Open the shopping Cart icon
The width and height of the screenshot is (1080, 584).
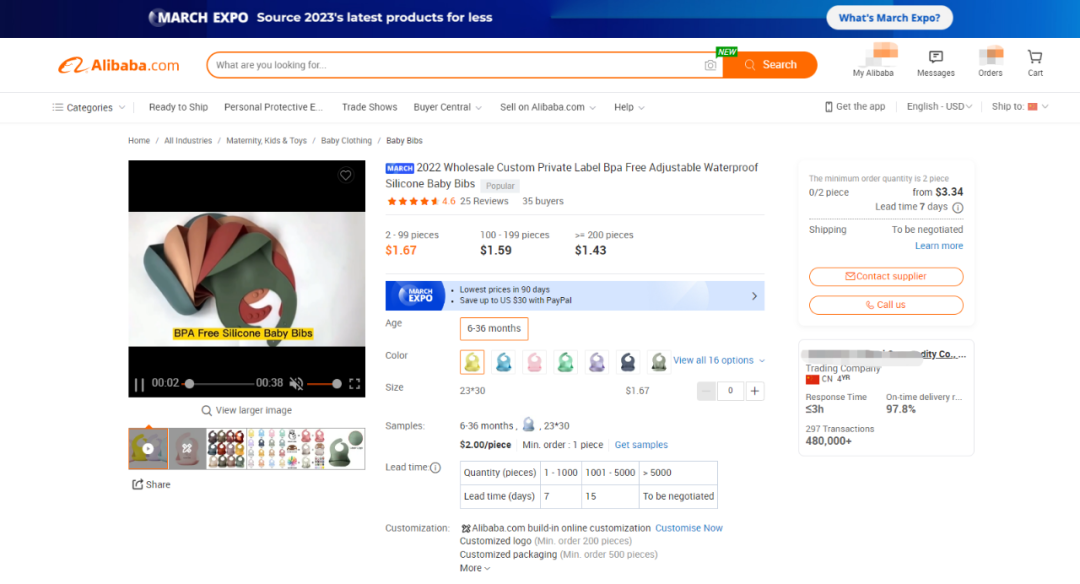(1035, 56)
